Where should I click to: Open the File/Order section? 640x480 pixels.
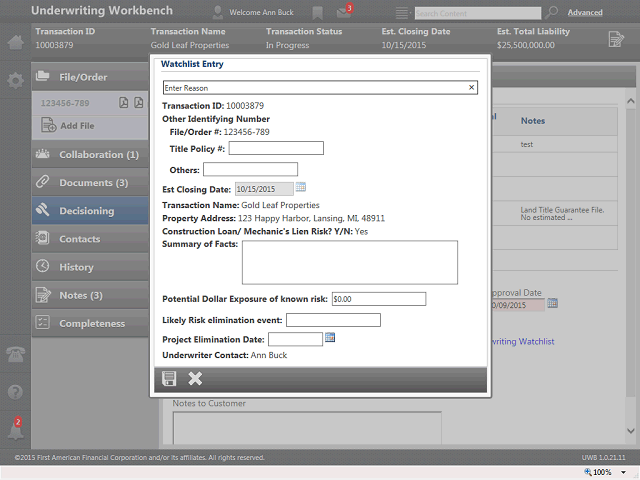[90, 77]
